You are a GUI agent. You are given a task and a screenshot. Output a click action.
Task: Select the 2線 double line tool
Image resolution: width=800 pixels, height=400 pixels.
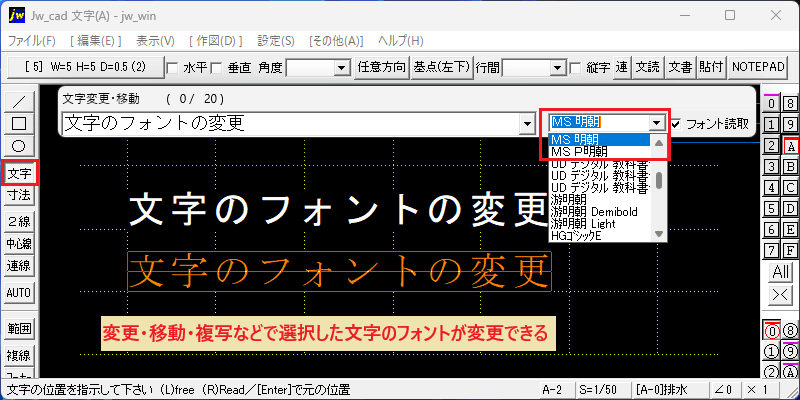pyautogui.click(x=19, y=221)
